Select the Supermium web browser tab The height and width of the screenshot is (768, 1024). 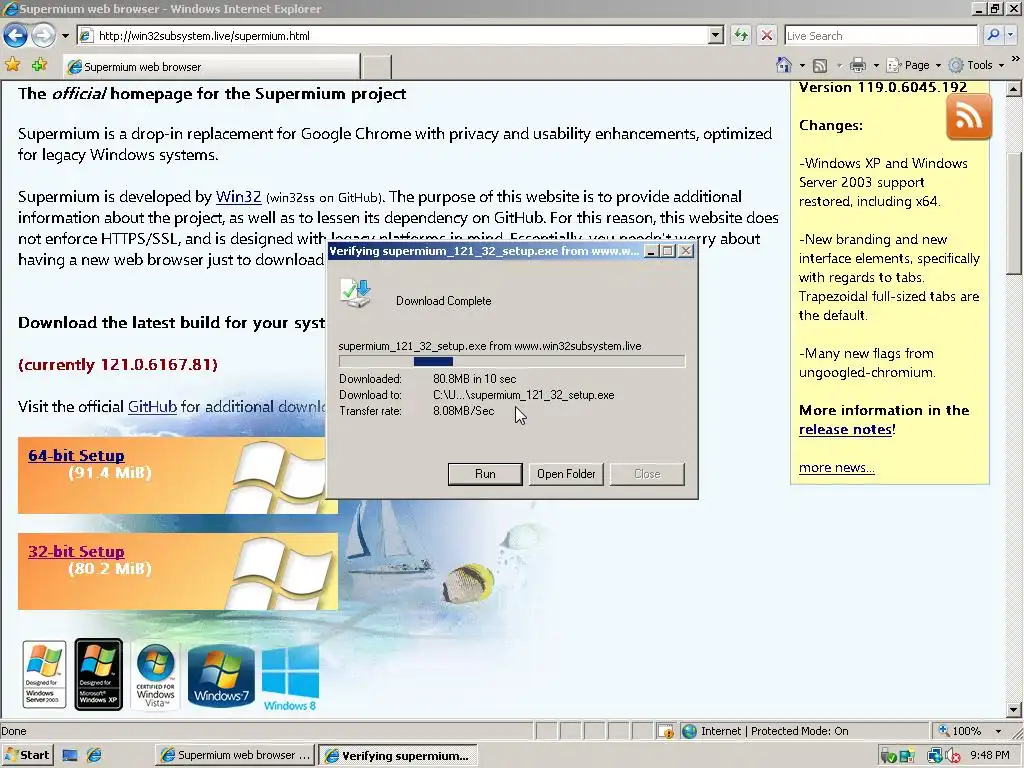[212, 67]
